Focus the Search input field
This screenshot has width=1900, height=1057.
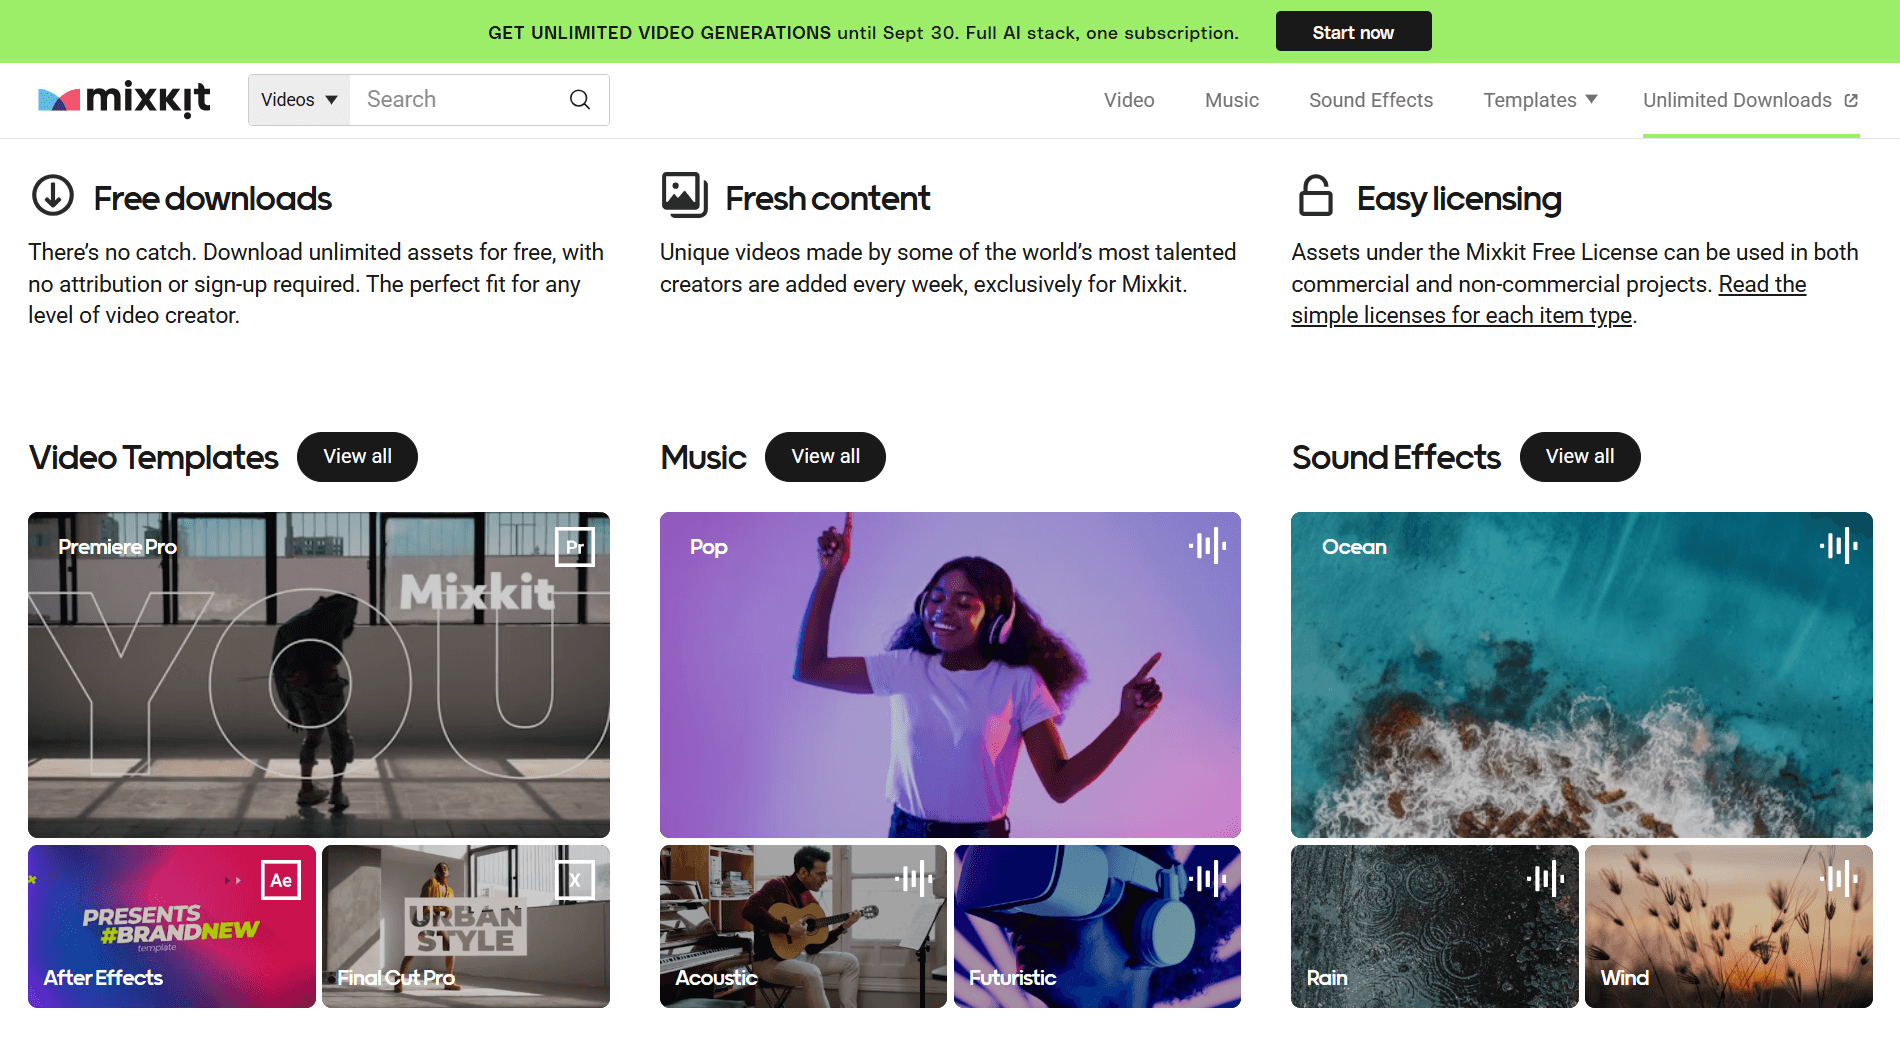coord(458,100)
